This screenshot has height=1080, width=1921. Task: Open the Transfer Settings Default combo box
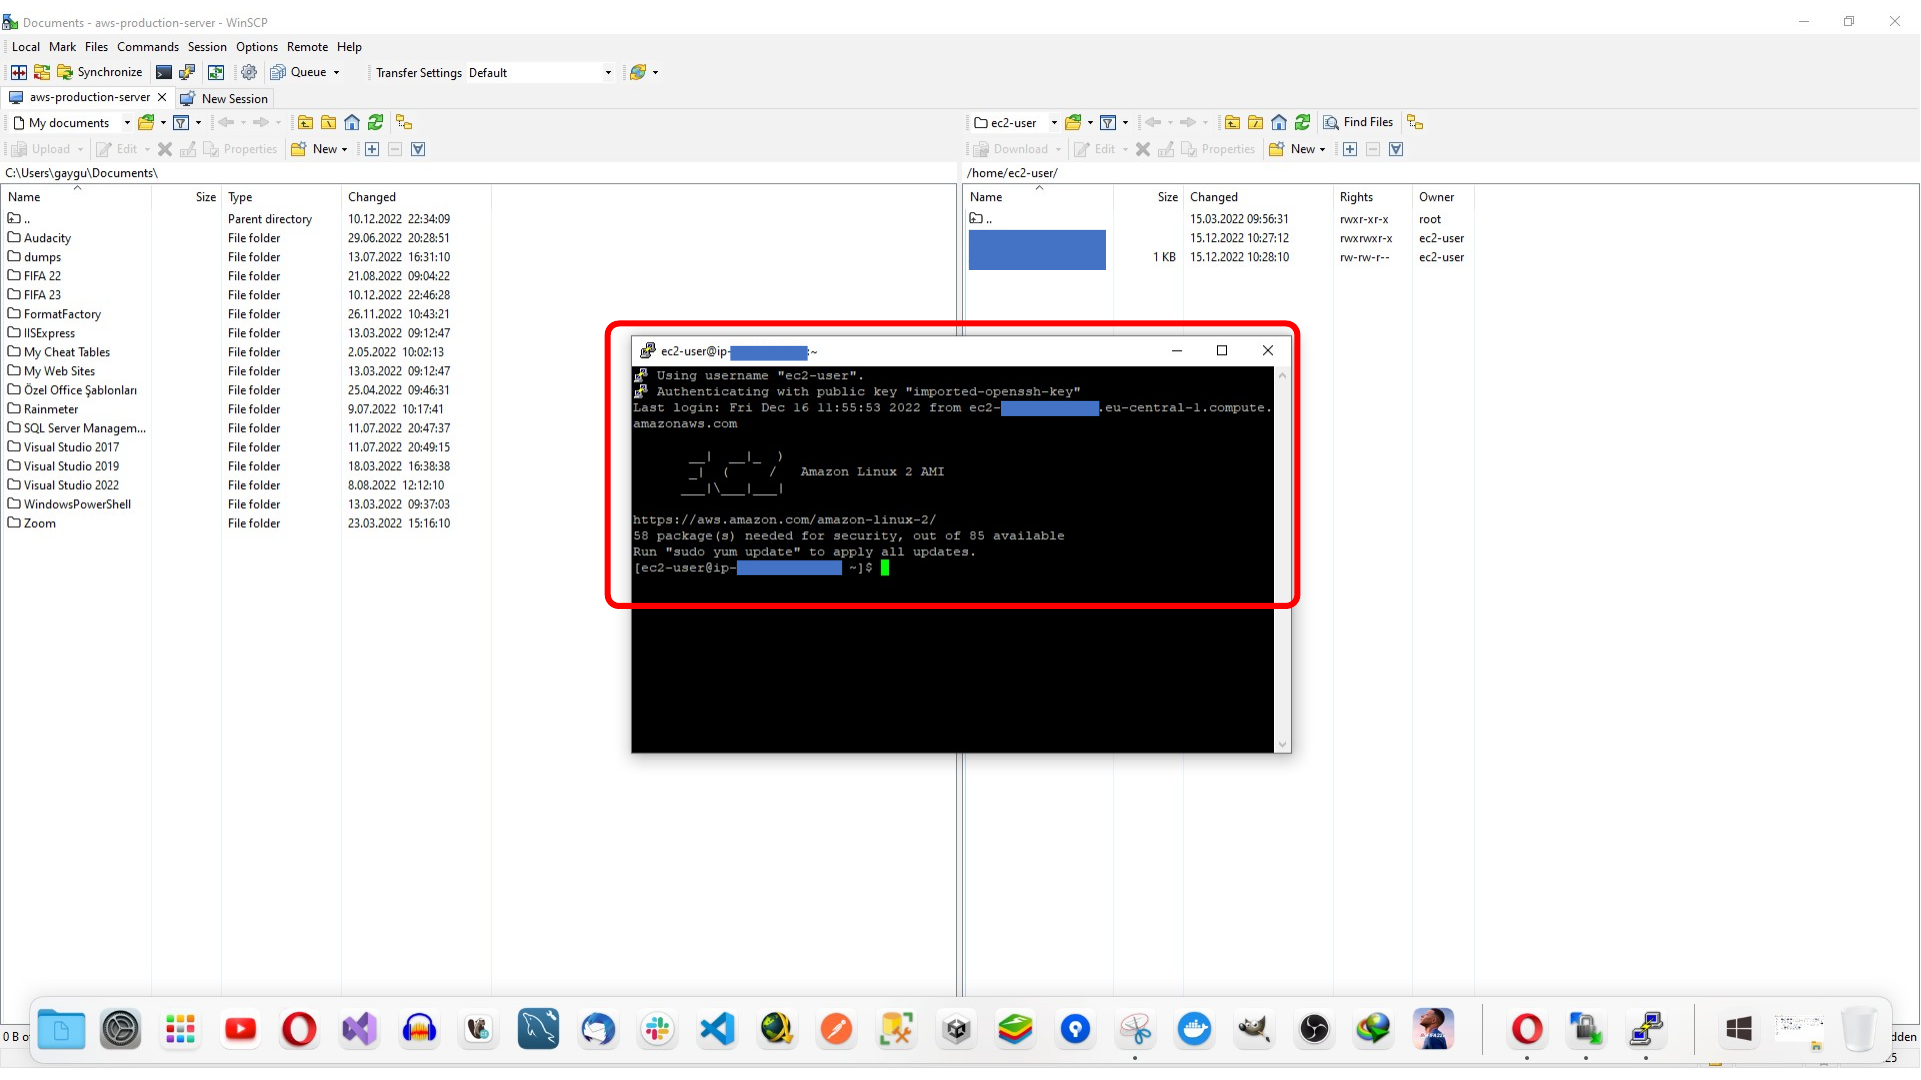pos(540,72)
